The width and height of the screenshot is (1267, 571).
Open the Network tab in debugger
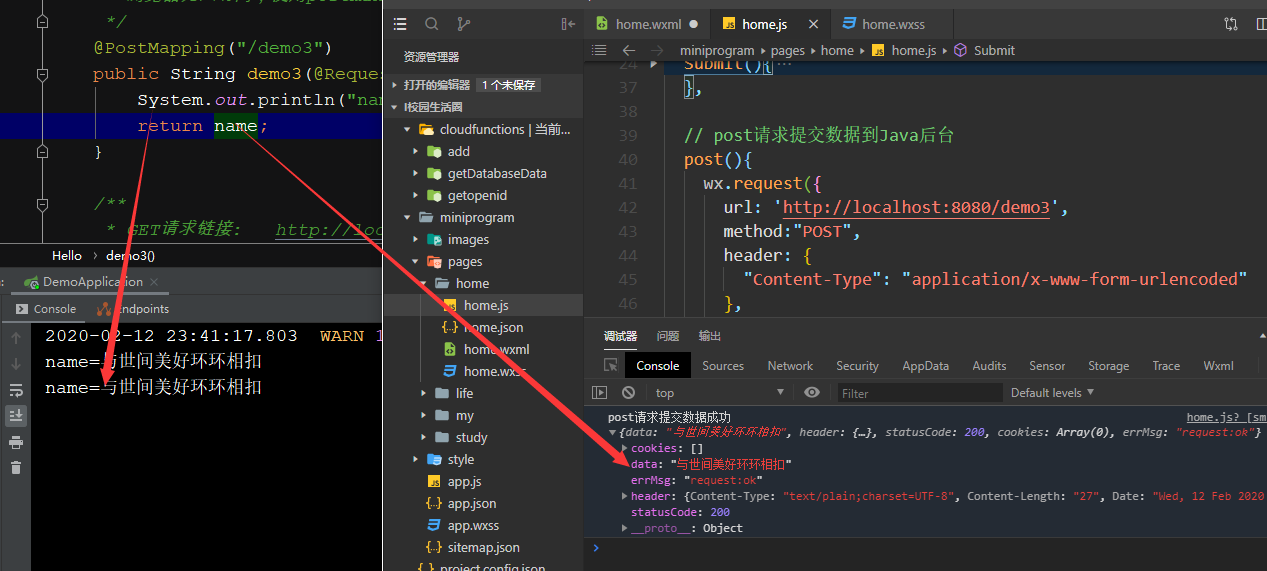pos(790,366)
